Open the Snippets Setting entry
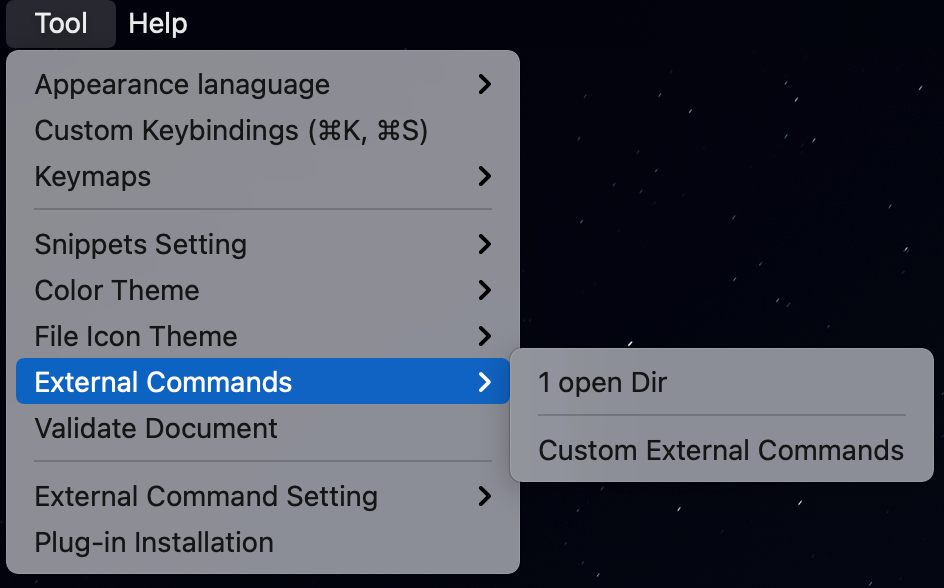The image size is (944, 588). (x=141, y=245)
